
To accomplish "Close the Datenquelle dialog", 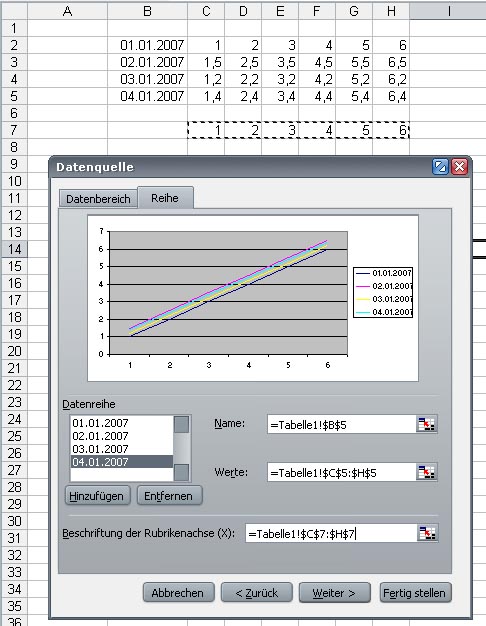I will click(x=460, y=166).
